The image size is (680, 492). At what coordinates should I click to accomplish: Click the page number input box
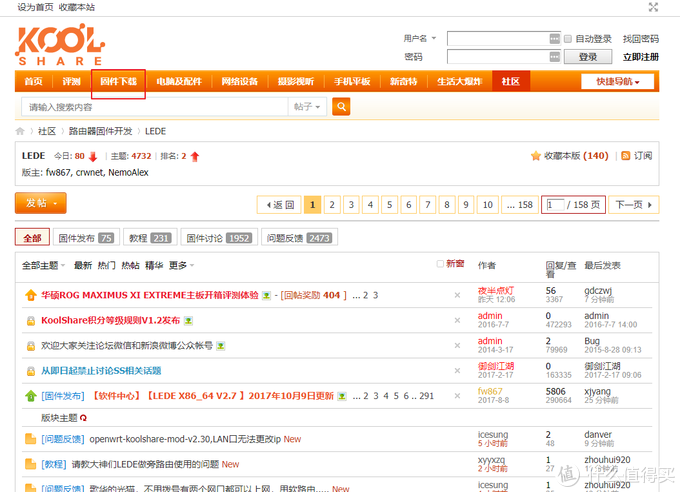[x=555, y=205]
